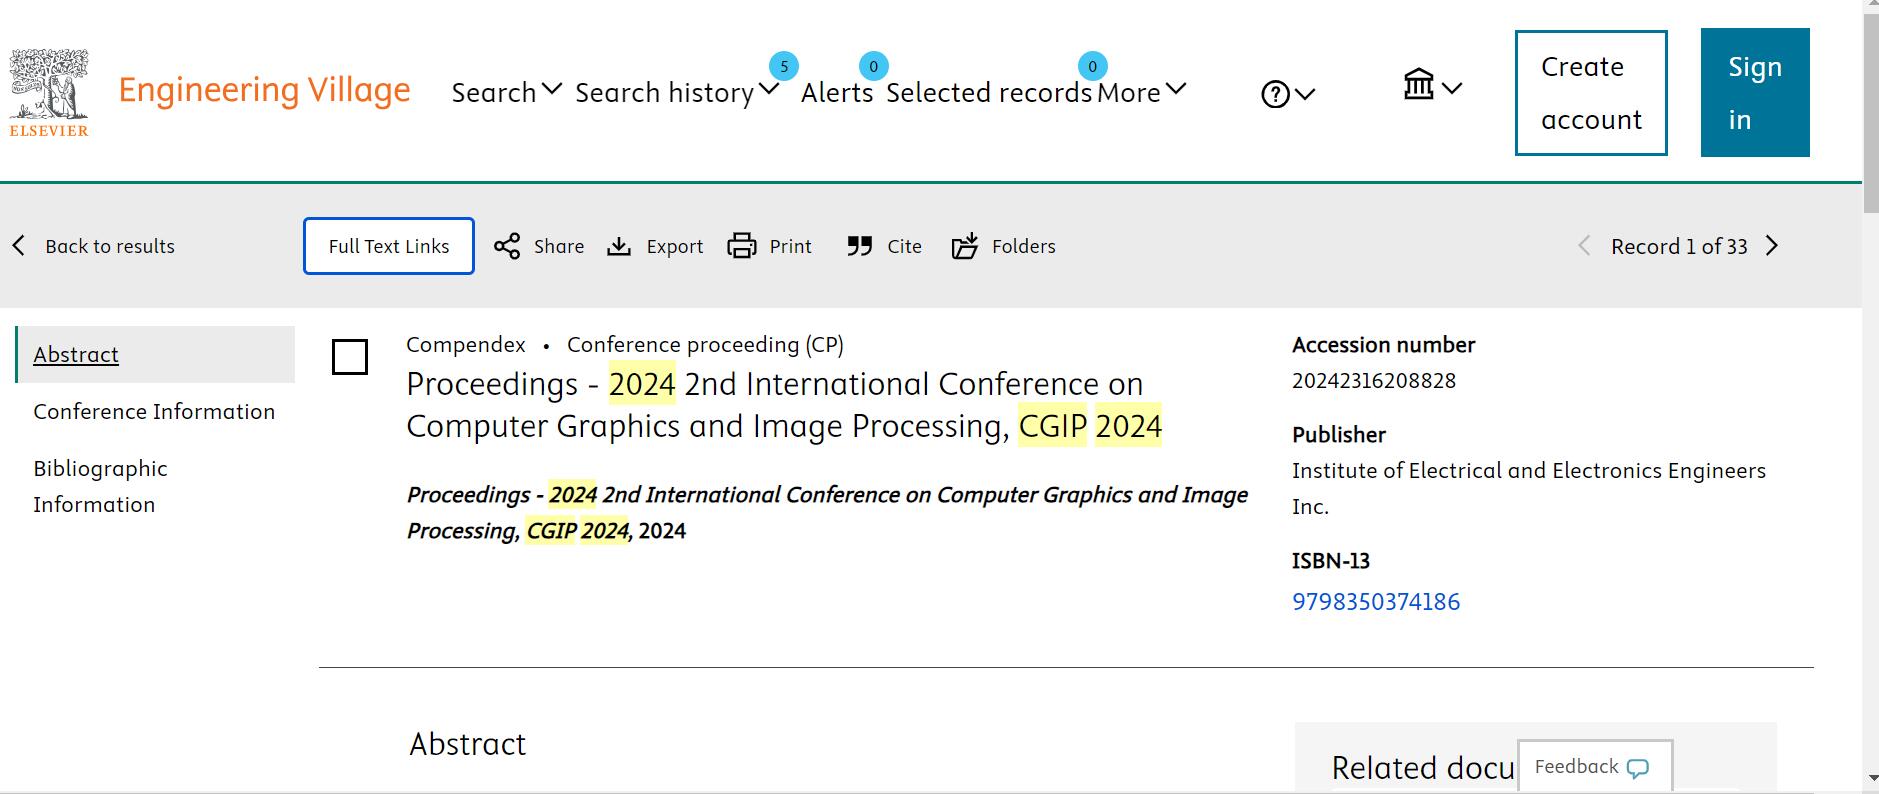Screen dimensions: 1879x794
Task: Click the back arrow to results
Action: click(x=19, y=246)
